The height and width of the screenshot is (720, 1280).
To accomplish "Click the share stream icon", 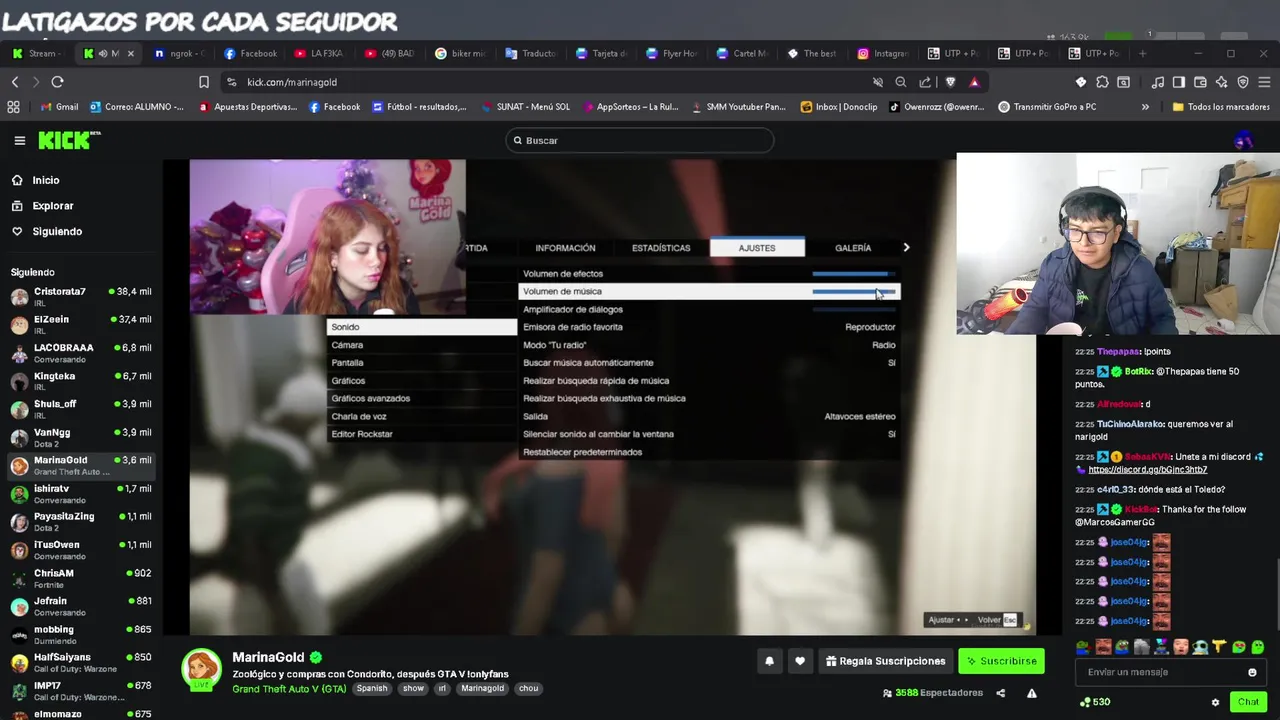I will point(1000,693).
